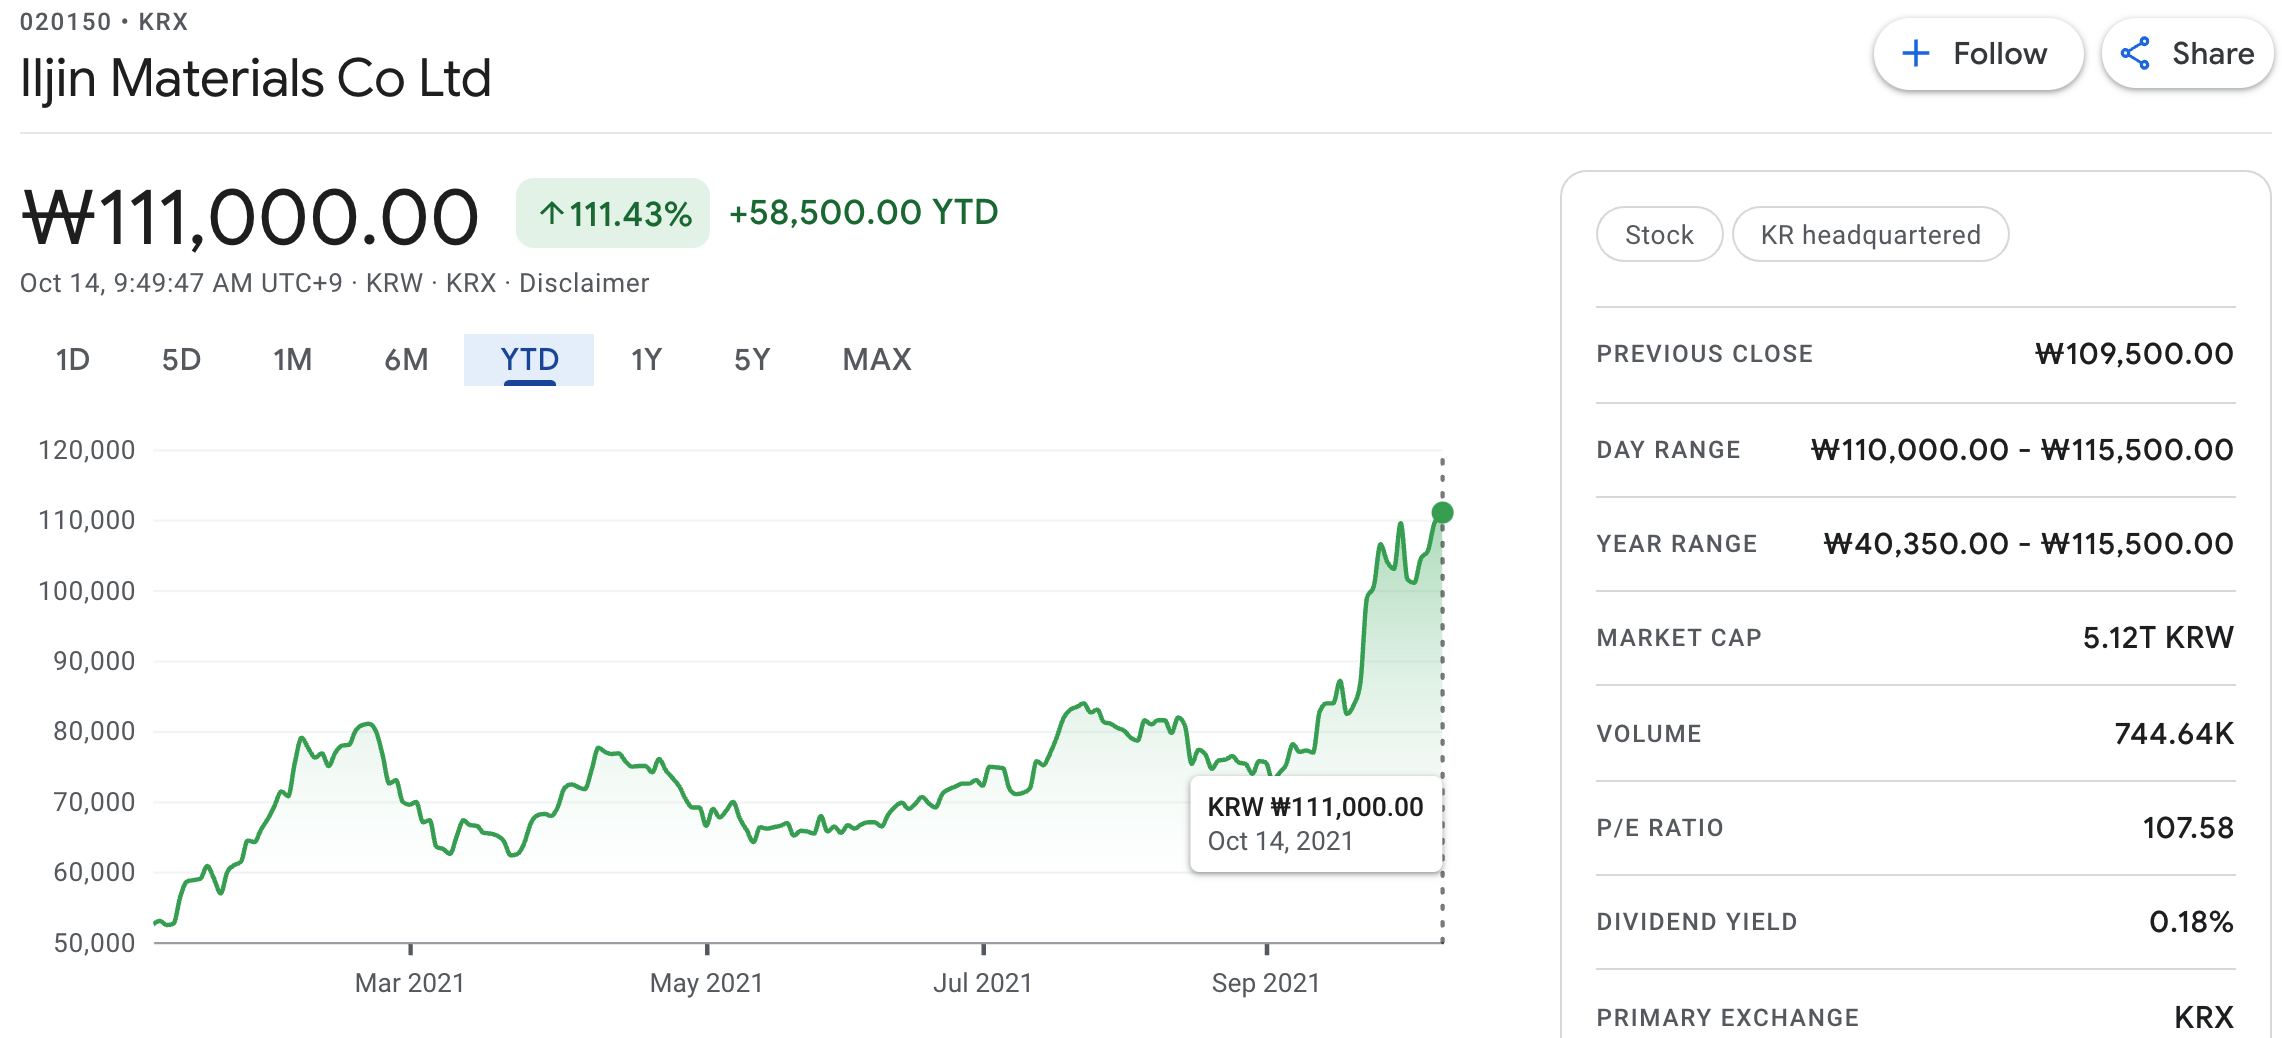Image resolution: width=2282 pixels, height=1038 pixels.
Task: Click the PREVIOUS CLOSE label
Action: pyautogui.click(x=1704, y=354)
